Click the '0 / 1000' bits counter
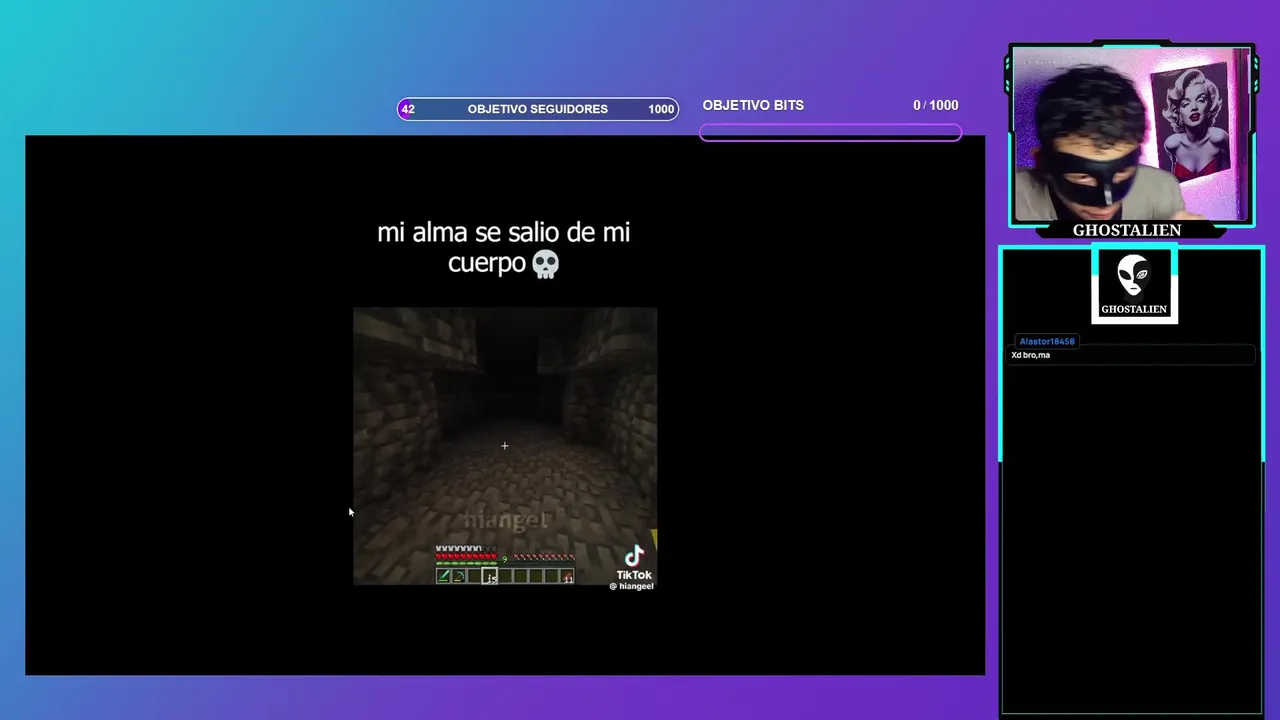This screenshot has height=720, width=1280. coord(935,105)
